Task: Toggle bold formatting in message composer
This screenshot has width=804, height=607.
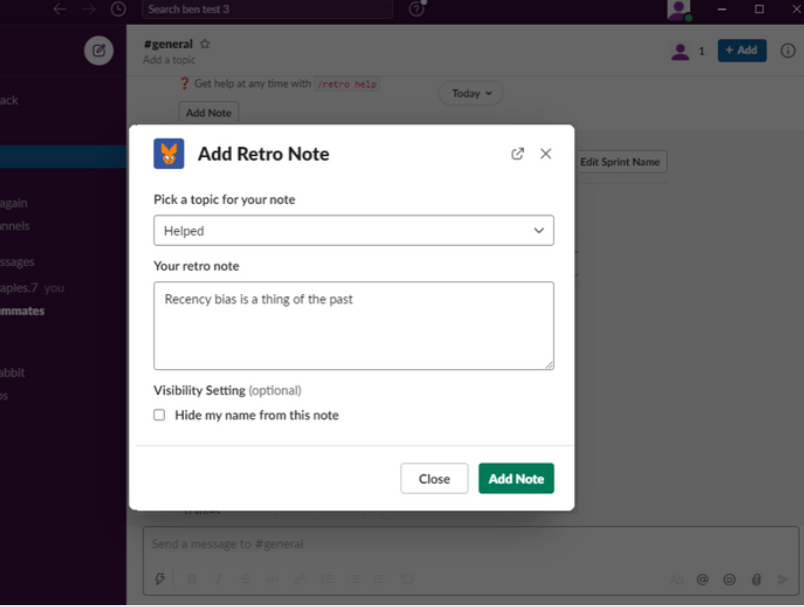Action: [192, 579]
